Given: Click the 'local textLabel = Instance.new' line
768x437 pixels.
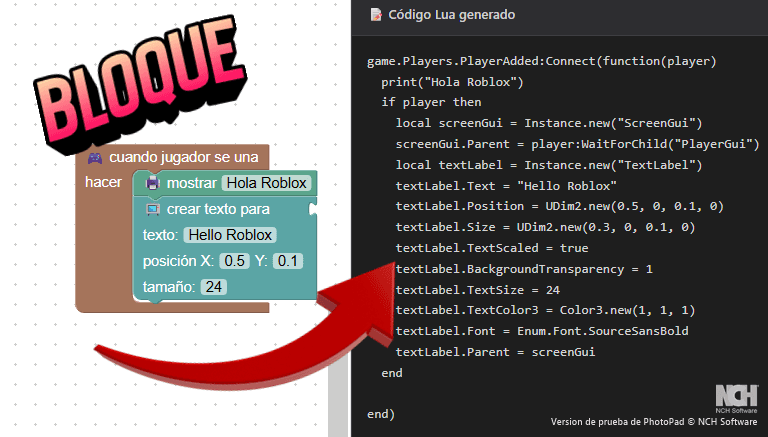Looking at the screenshot, I should click(x=549, y=165).
